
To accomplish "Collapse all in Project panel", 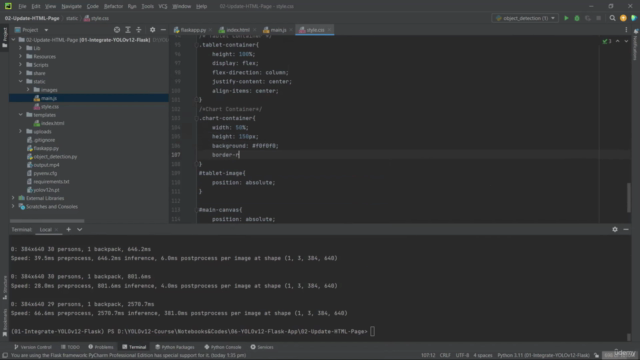I will (139, 30).
